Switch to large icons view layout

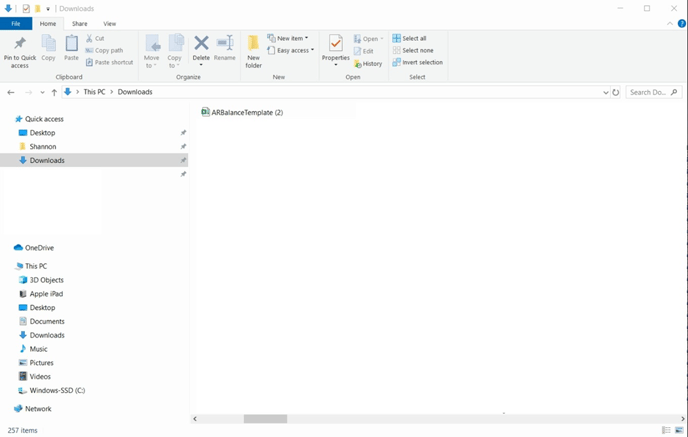click(x=679, y=430)
